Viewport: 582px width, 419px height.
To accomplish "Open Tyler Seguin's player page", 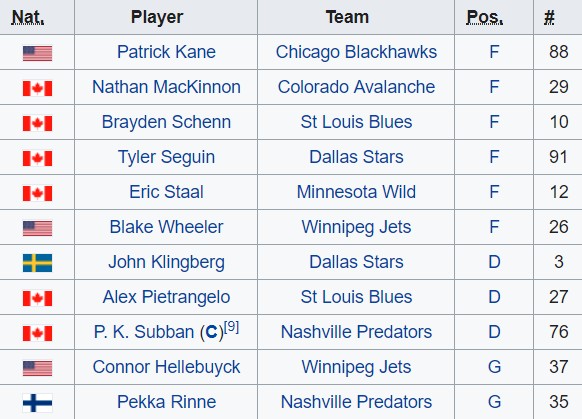I will coord(166,157).
